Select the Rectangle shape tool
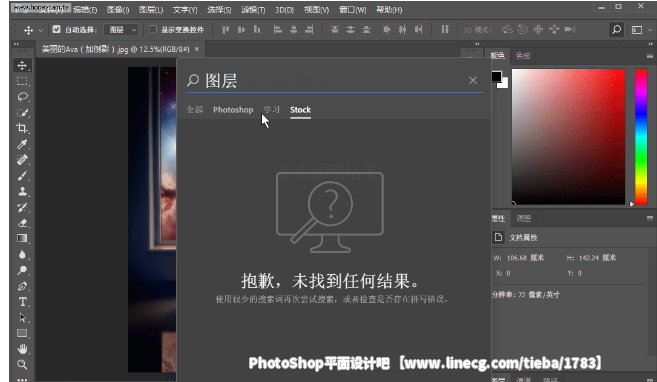Screen dimensions: 657x382 coord(22,333)
